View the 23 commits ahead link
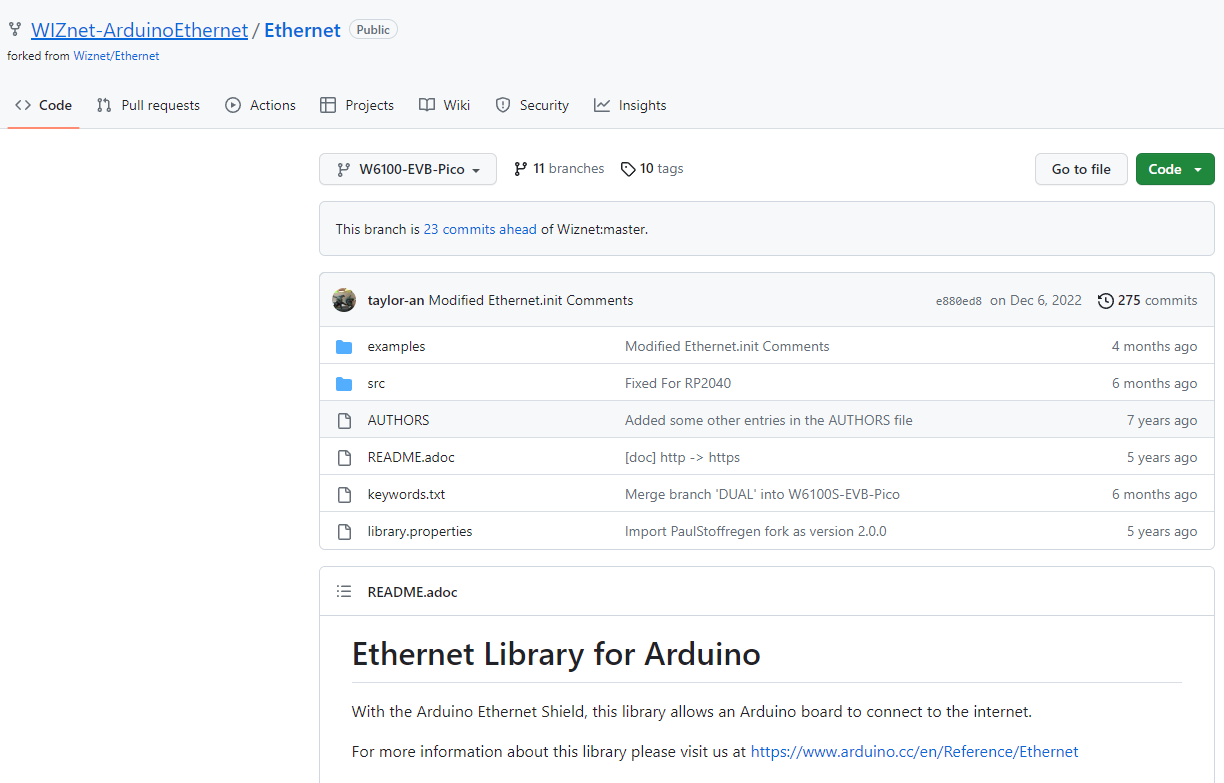The height and width of the screenshot is (783, 1224). [x=480, y=229]
